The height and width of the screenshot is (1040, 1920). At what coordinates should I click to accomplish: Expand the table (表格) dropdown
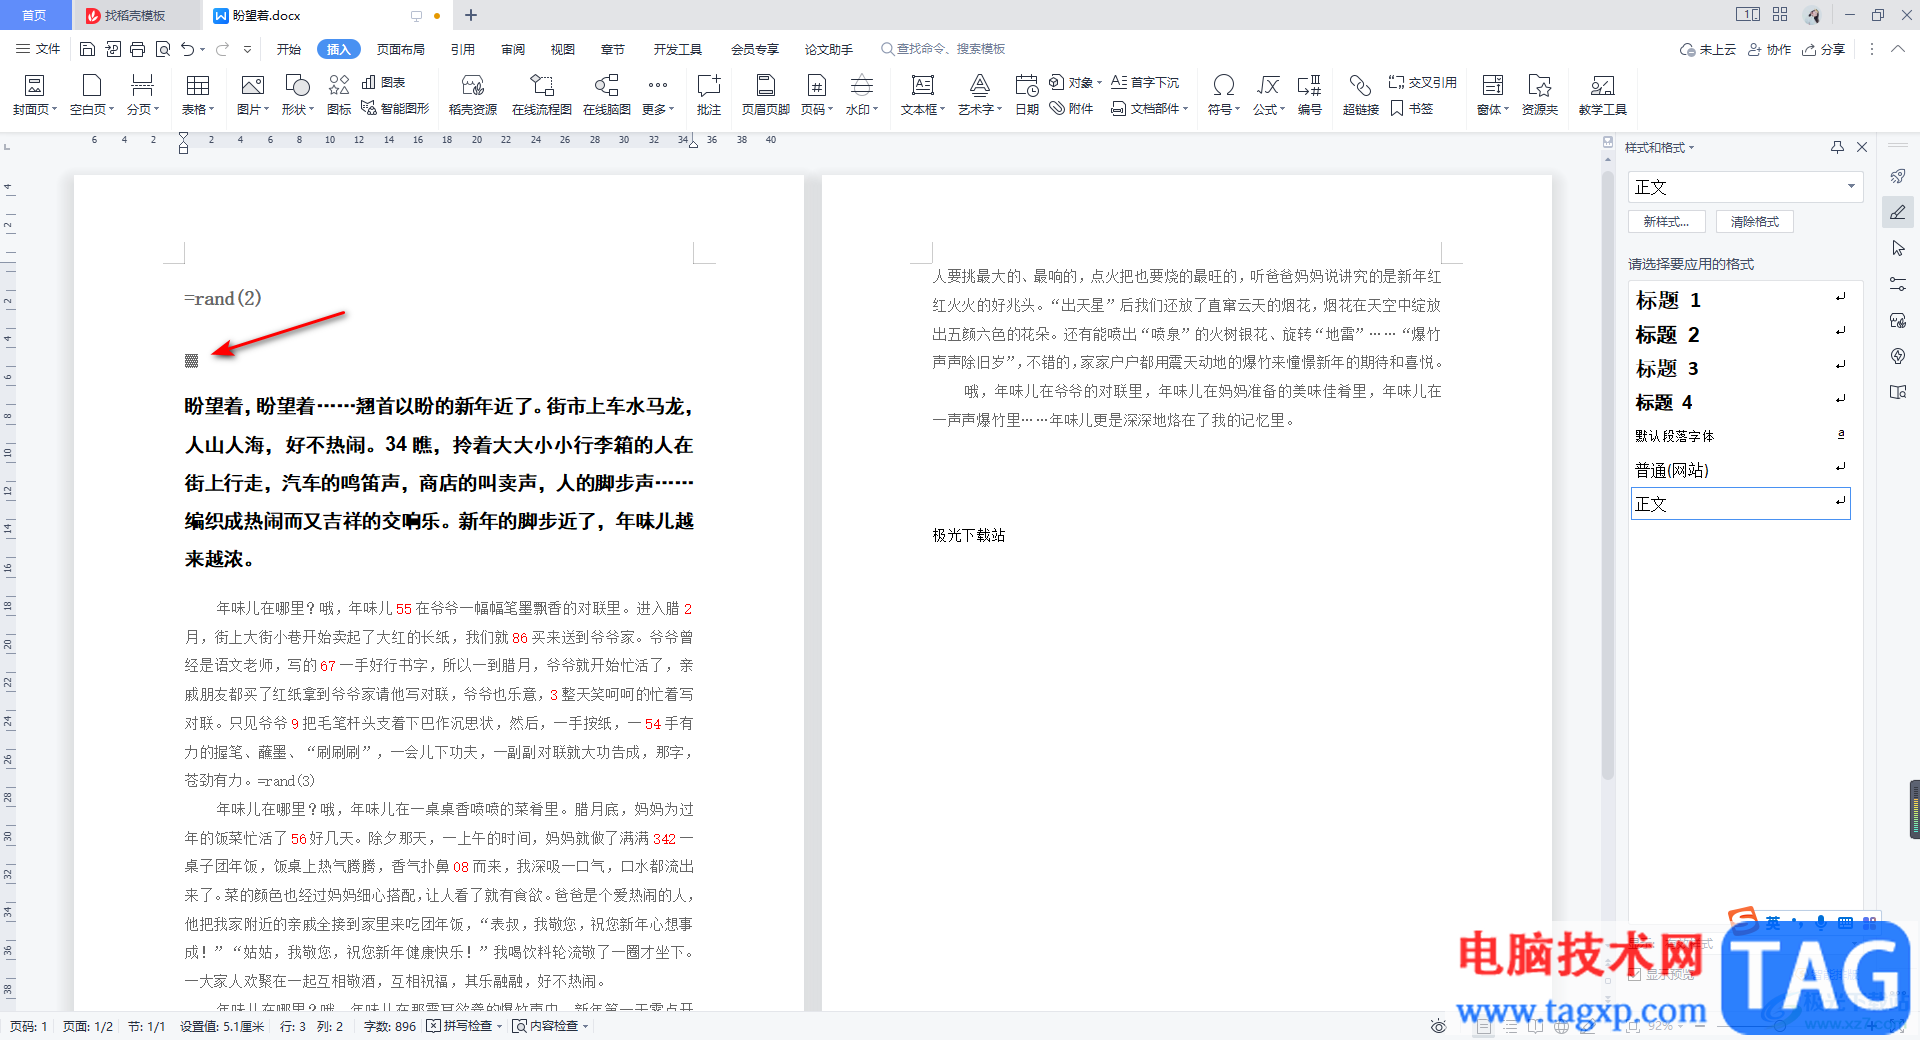click(198, 109)
